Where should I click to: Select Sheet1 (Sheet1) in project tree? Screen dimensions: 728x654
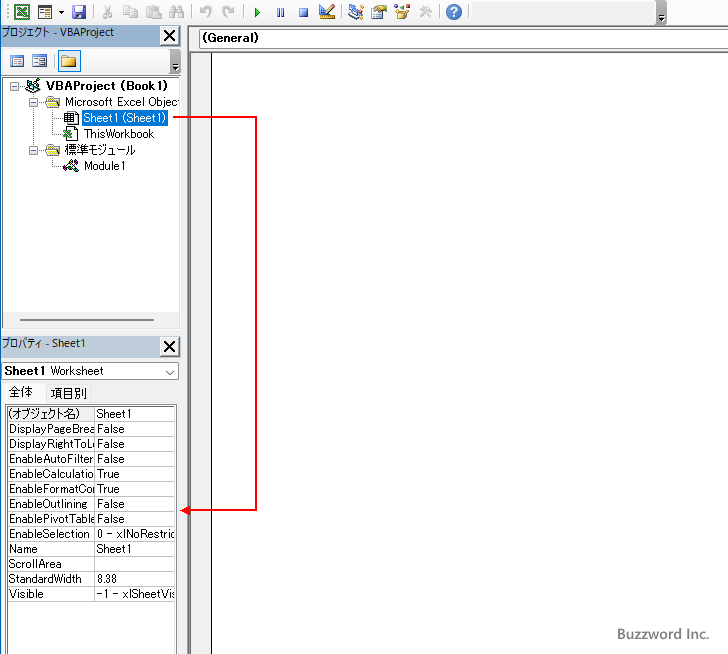[x=124, y=118]
